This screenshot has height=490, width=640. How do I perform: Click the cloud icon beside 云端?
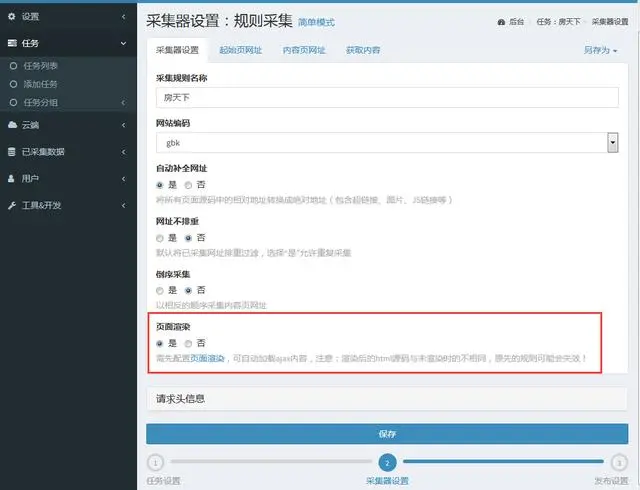pyautogui.click(x=12, y=125)
